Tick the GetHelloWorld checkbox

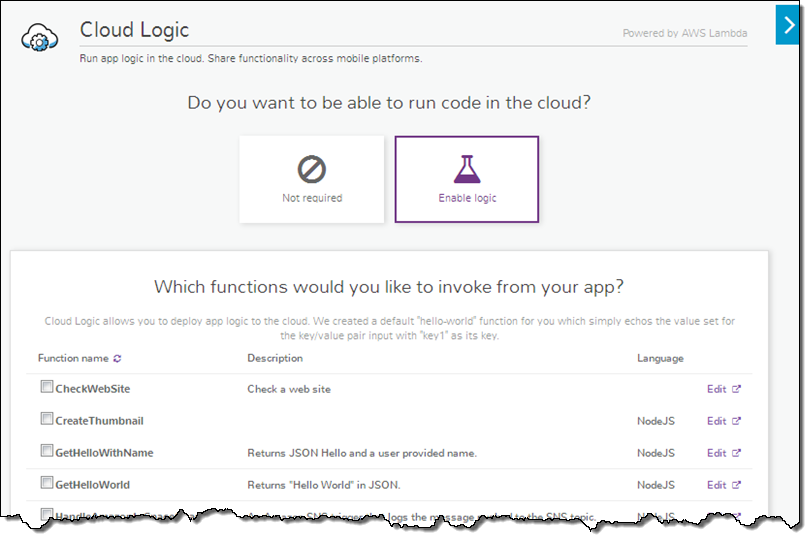[x=46, y=484]
